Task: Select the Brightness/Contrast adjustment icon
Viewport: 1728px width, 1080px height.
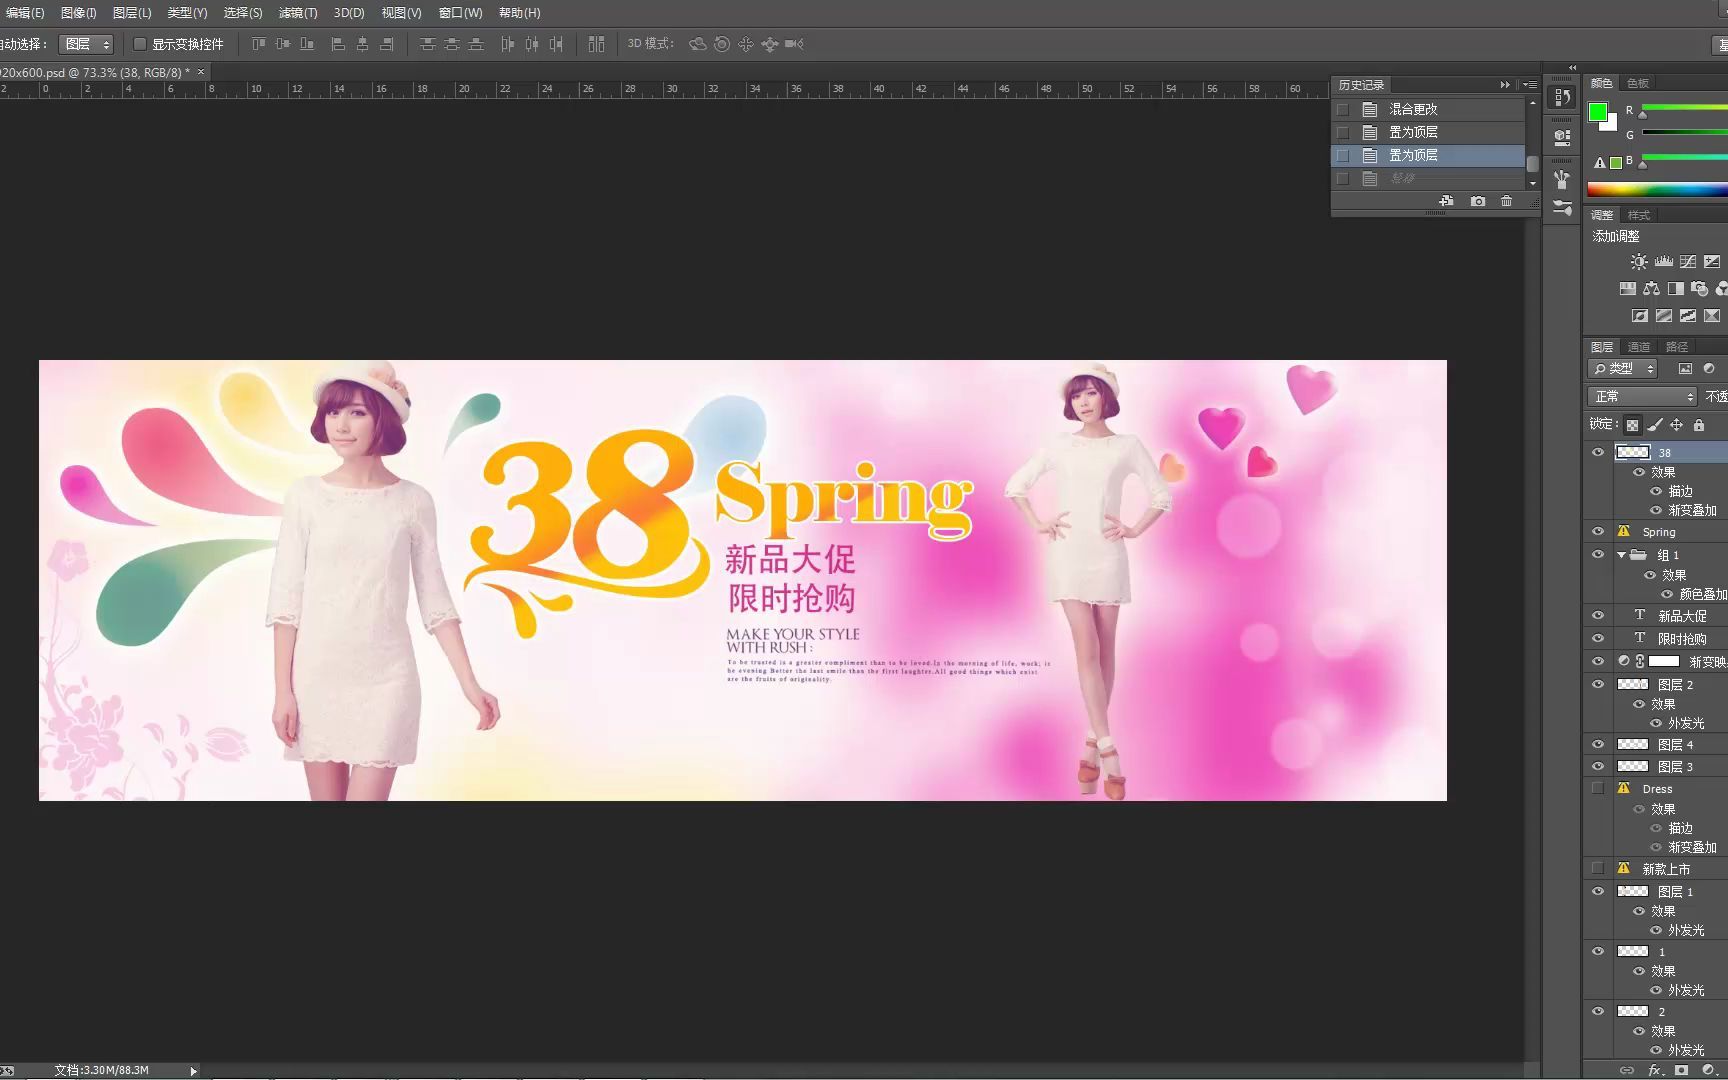Action: tap(1638, 262)
